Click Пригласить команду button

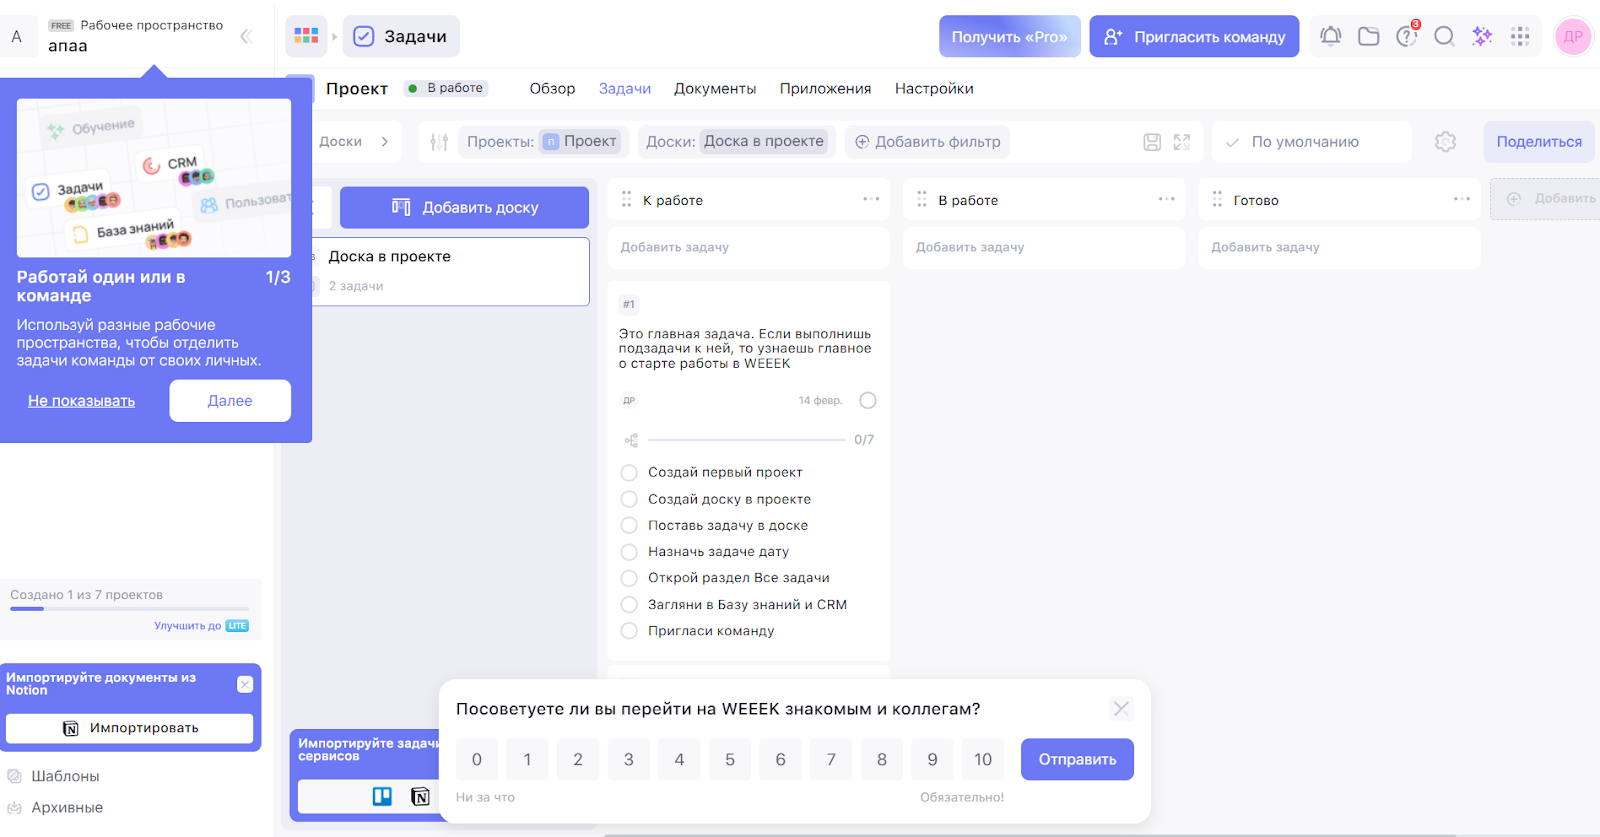(x=1194, y=36)
